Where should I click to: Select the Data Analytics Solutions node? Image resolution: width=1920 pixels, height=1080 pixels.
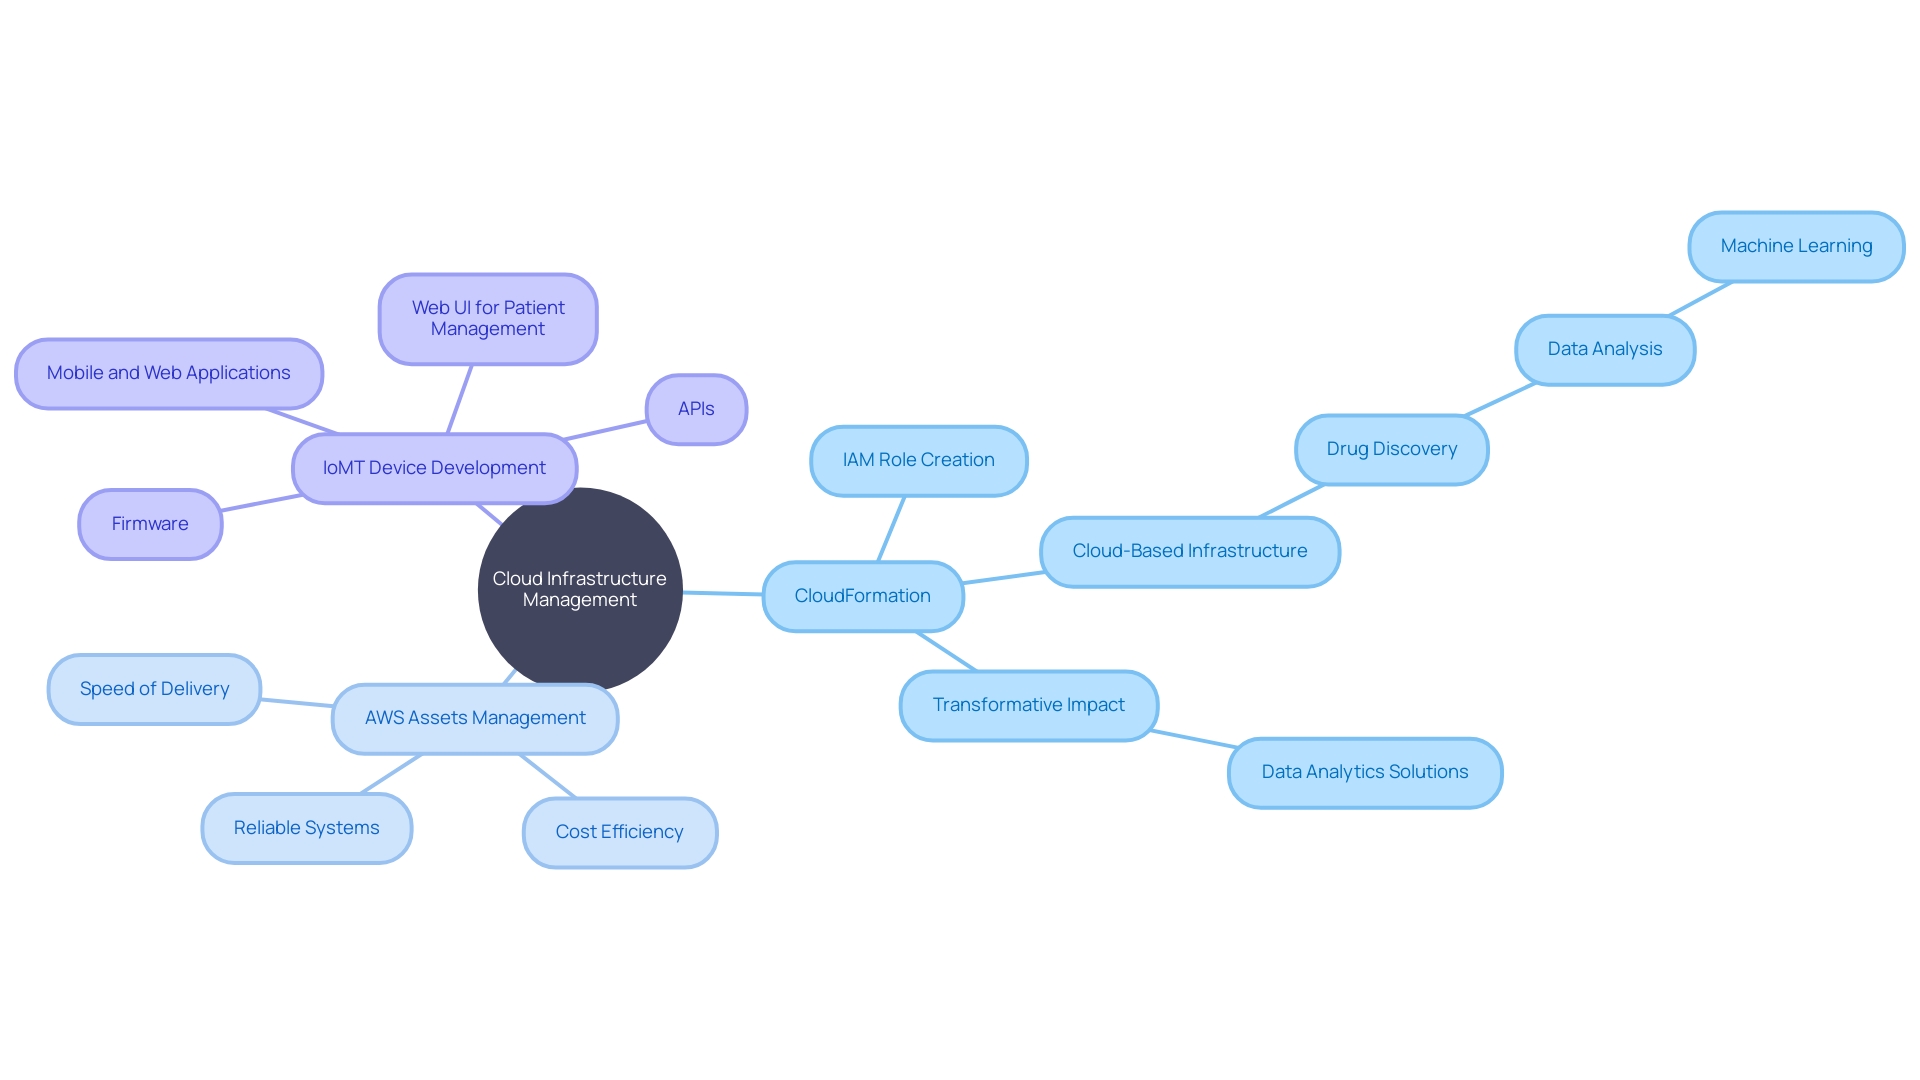(1360, 771)
